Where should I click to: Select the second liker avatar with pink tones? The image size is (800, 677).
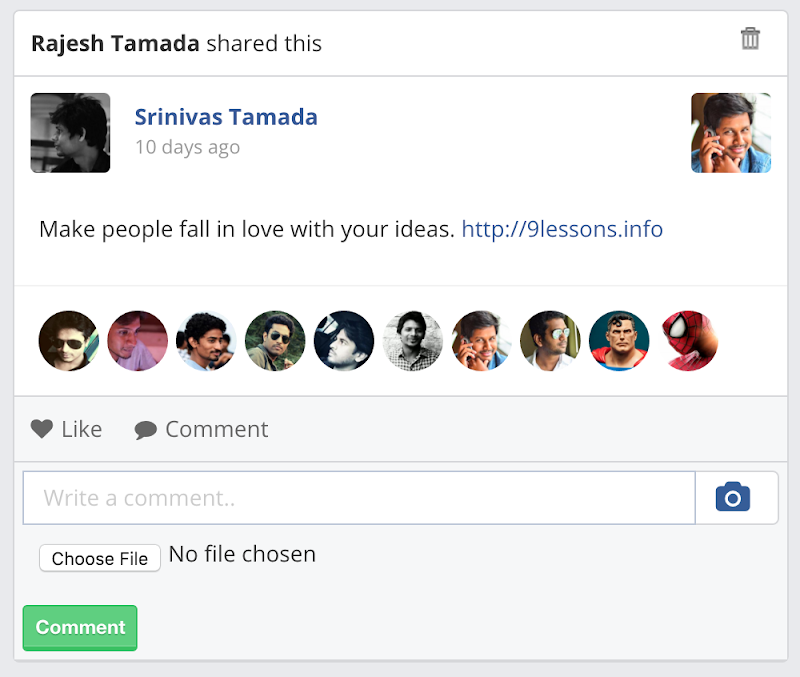[x=137, y=341]
